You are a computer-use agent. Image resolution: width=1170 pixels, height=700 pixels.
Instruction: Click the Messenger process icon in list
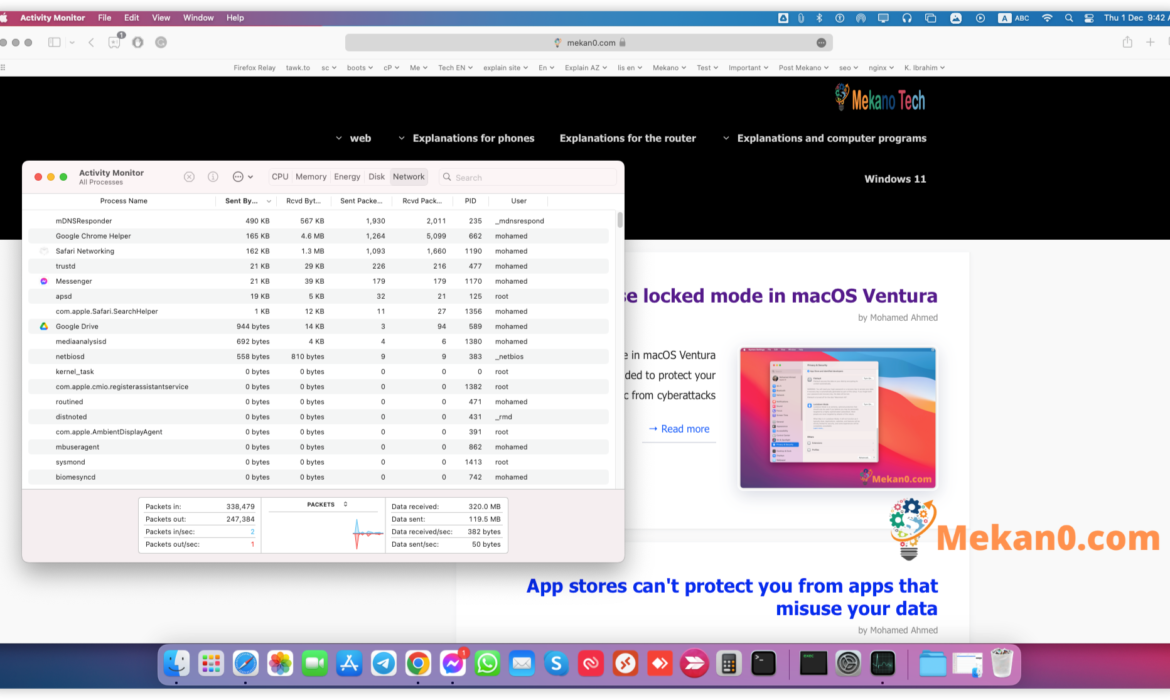(x=44, y=281)
